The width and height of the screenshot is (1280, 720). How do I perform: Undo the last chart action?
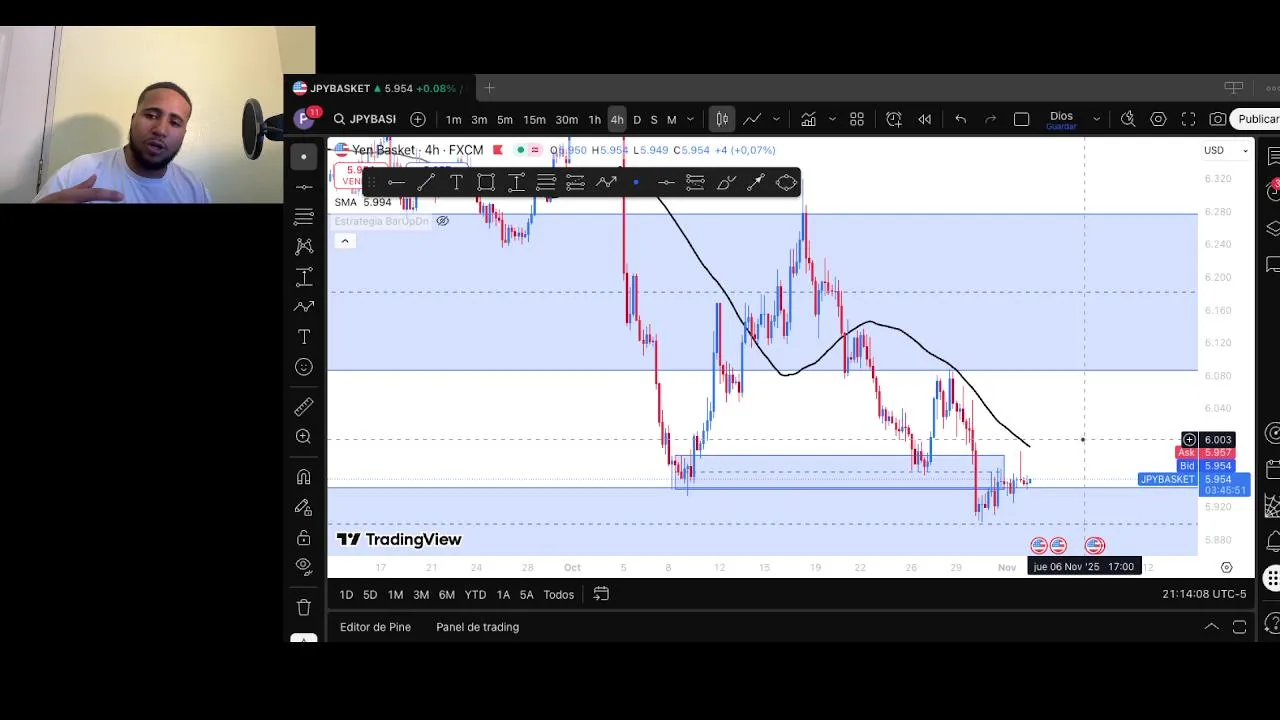click(x=960, y=119)
